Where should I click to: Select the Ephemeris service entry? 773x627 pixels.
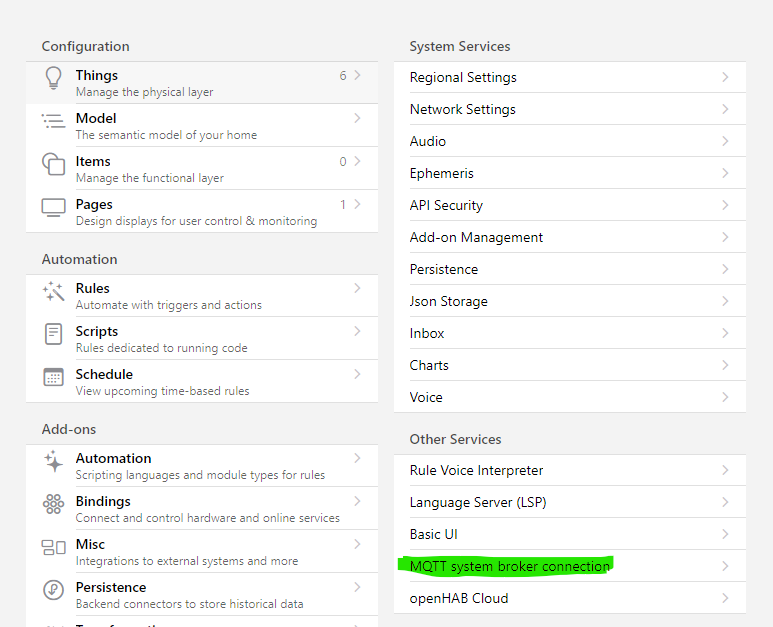pyautogui.click(x=441, y=173)
